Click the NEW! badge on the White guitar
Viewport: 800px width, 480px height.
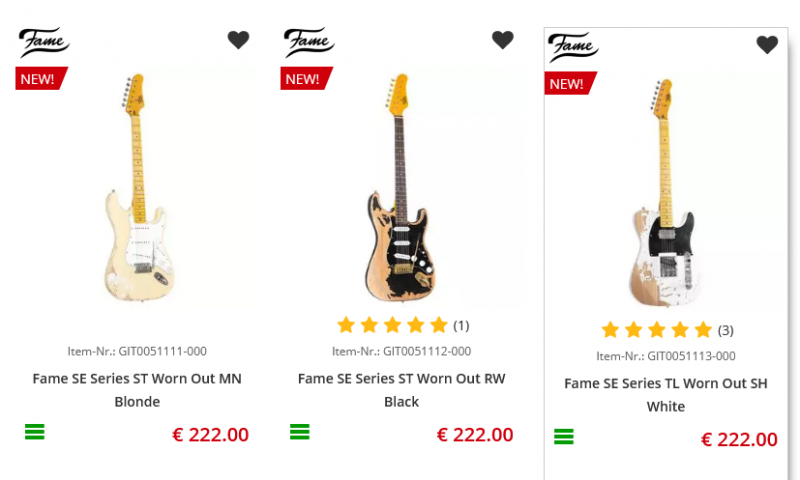(569, 84)
